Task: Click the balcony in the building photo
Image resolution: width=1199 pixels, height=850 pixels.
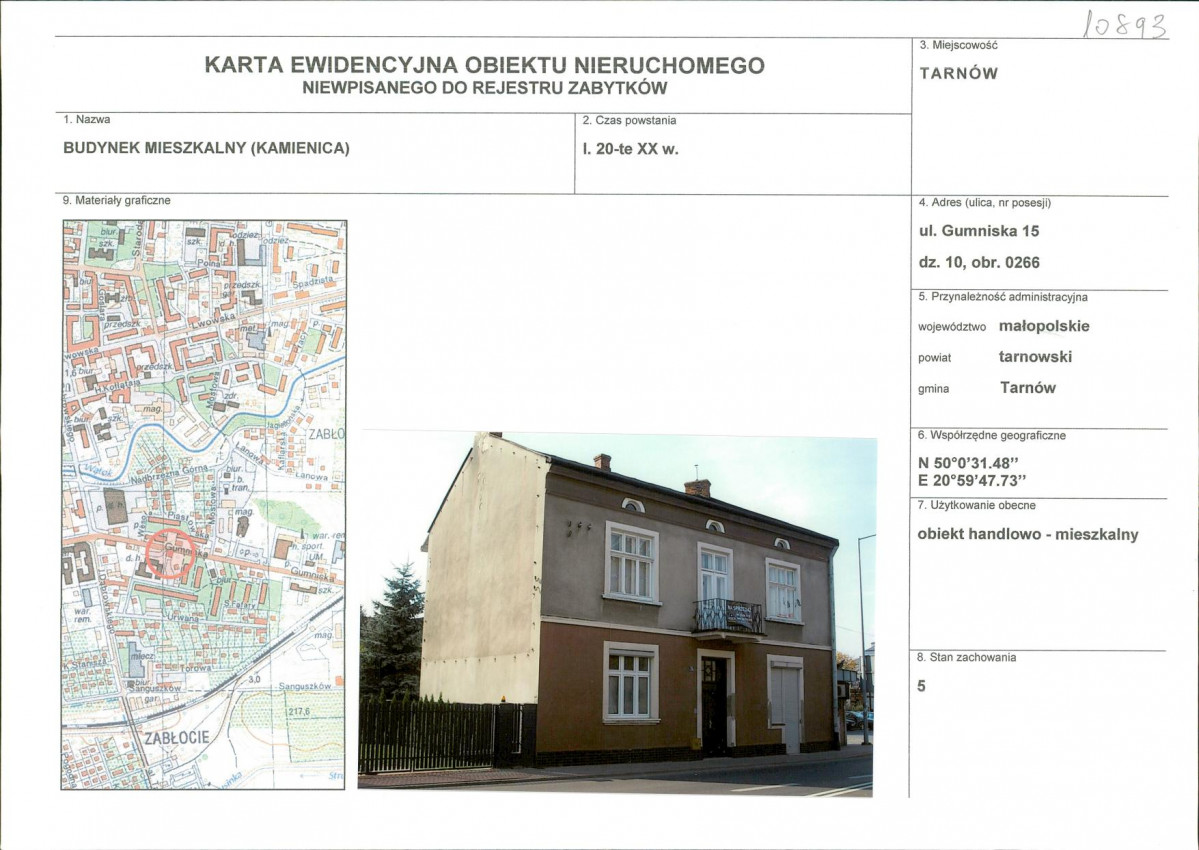Action: click(x=728, y=618)
